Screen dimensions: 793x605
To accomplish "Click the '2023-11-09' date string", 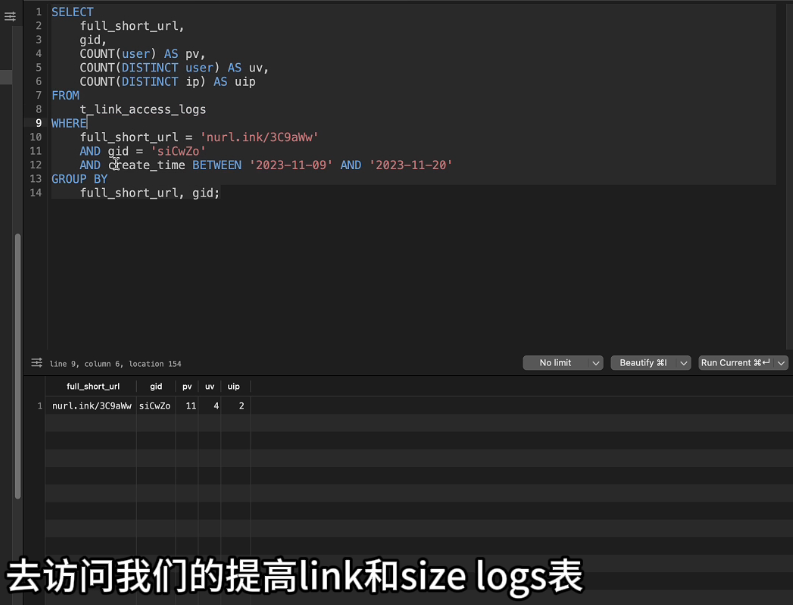I will [x=291, y=165].
